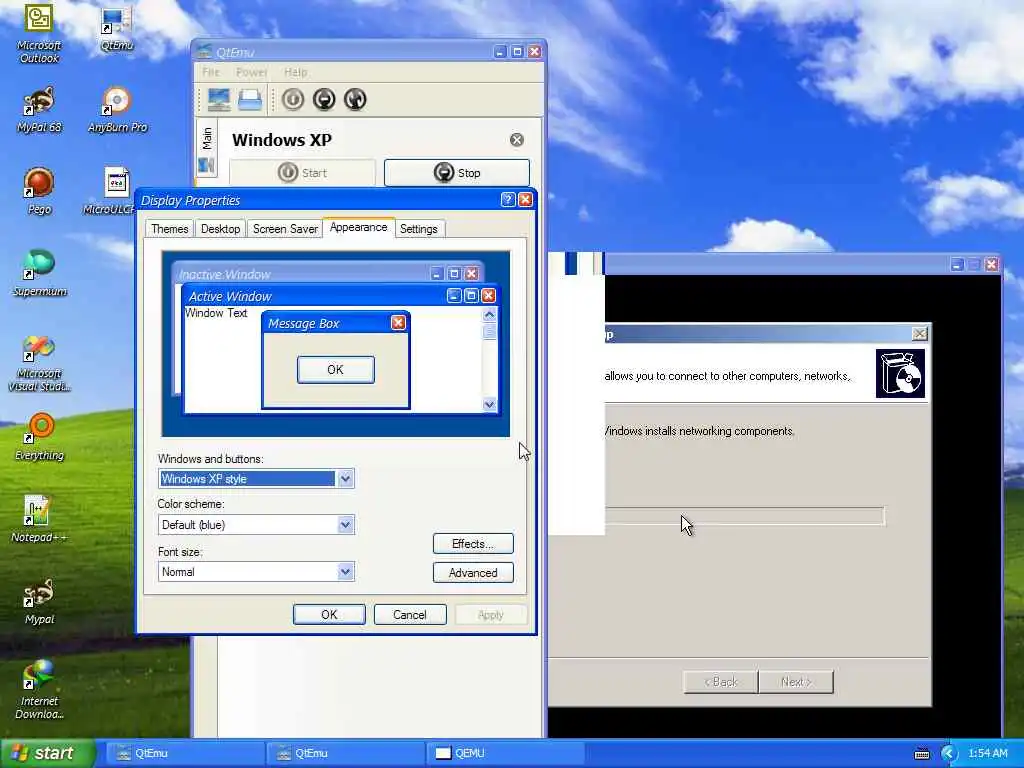Open Internet Download Manager icon

coord(39,690)
